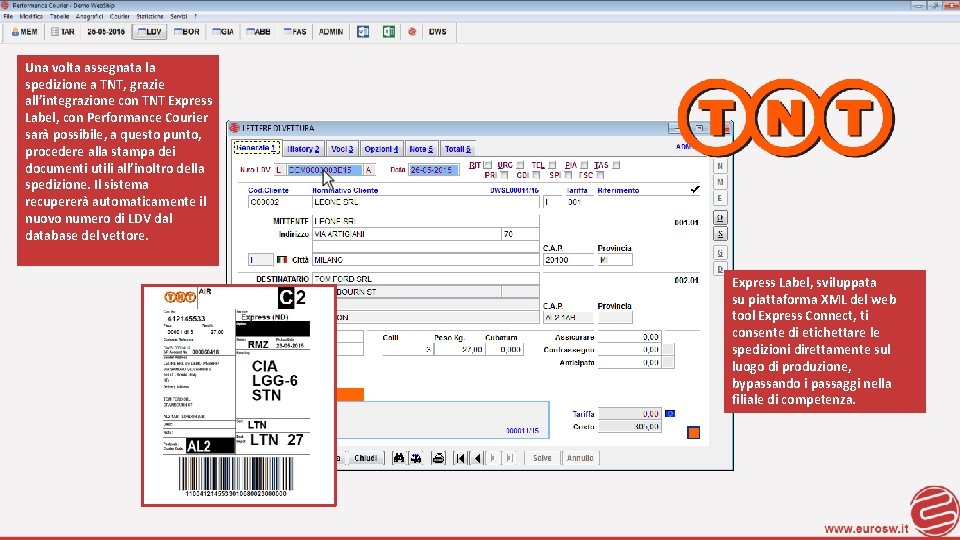Open the TAR toolbar button

(x=63, y=32)
